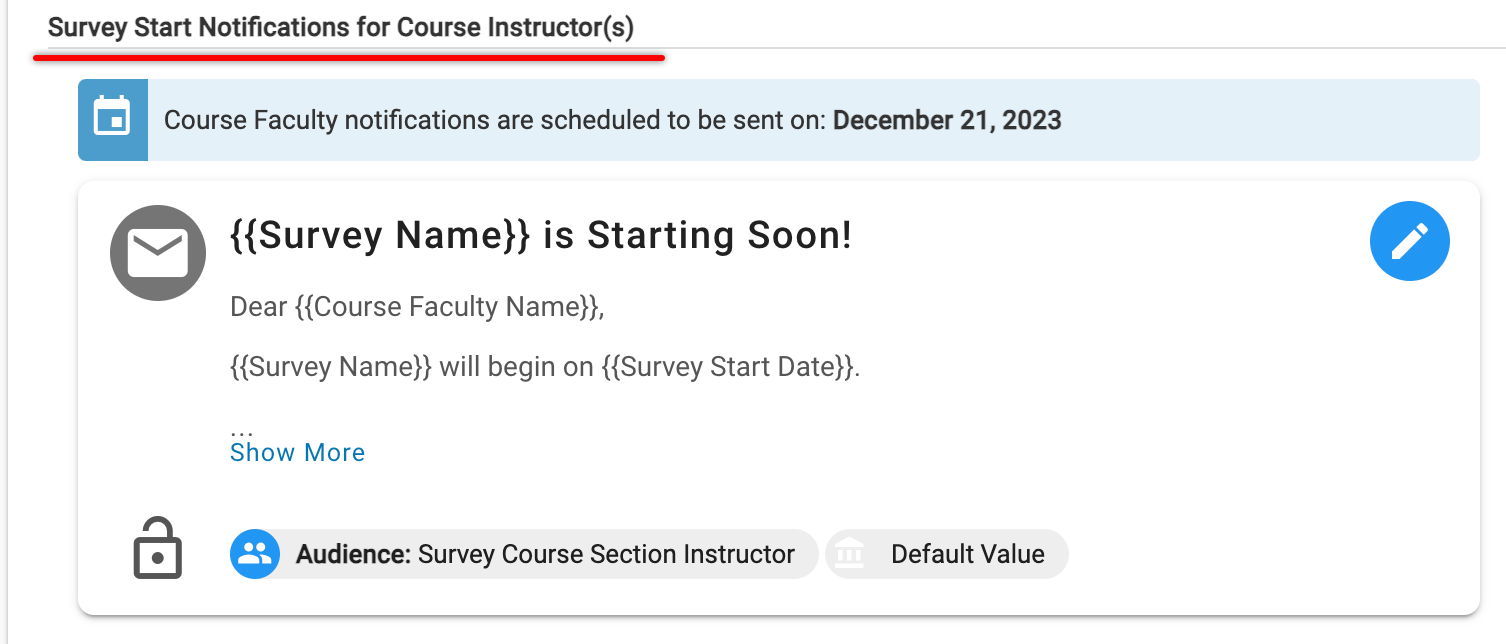Click the "Survey Start Notifications for Course Instructor(s)" heading

tap(341, 27)
